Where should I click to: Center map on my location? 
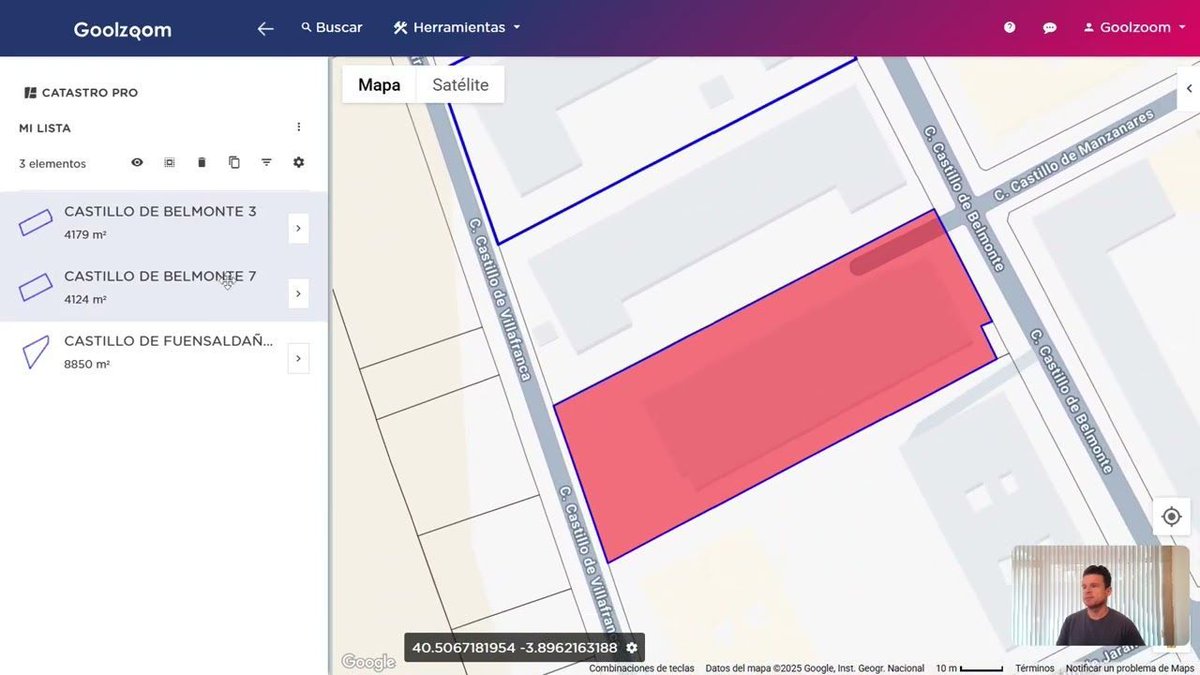1171,517
